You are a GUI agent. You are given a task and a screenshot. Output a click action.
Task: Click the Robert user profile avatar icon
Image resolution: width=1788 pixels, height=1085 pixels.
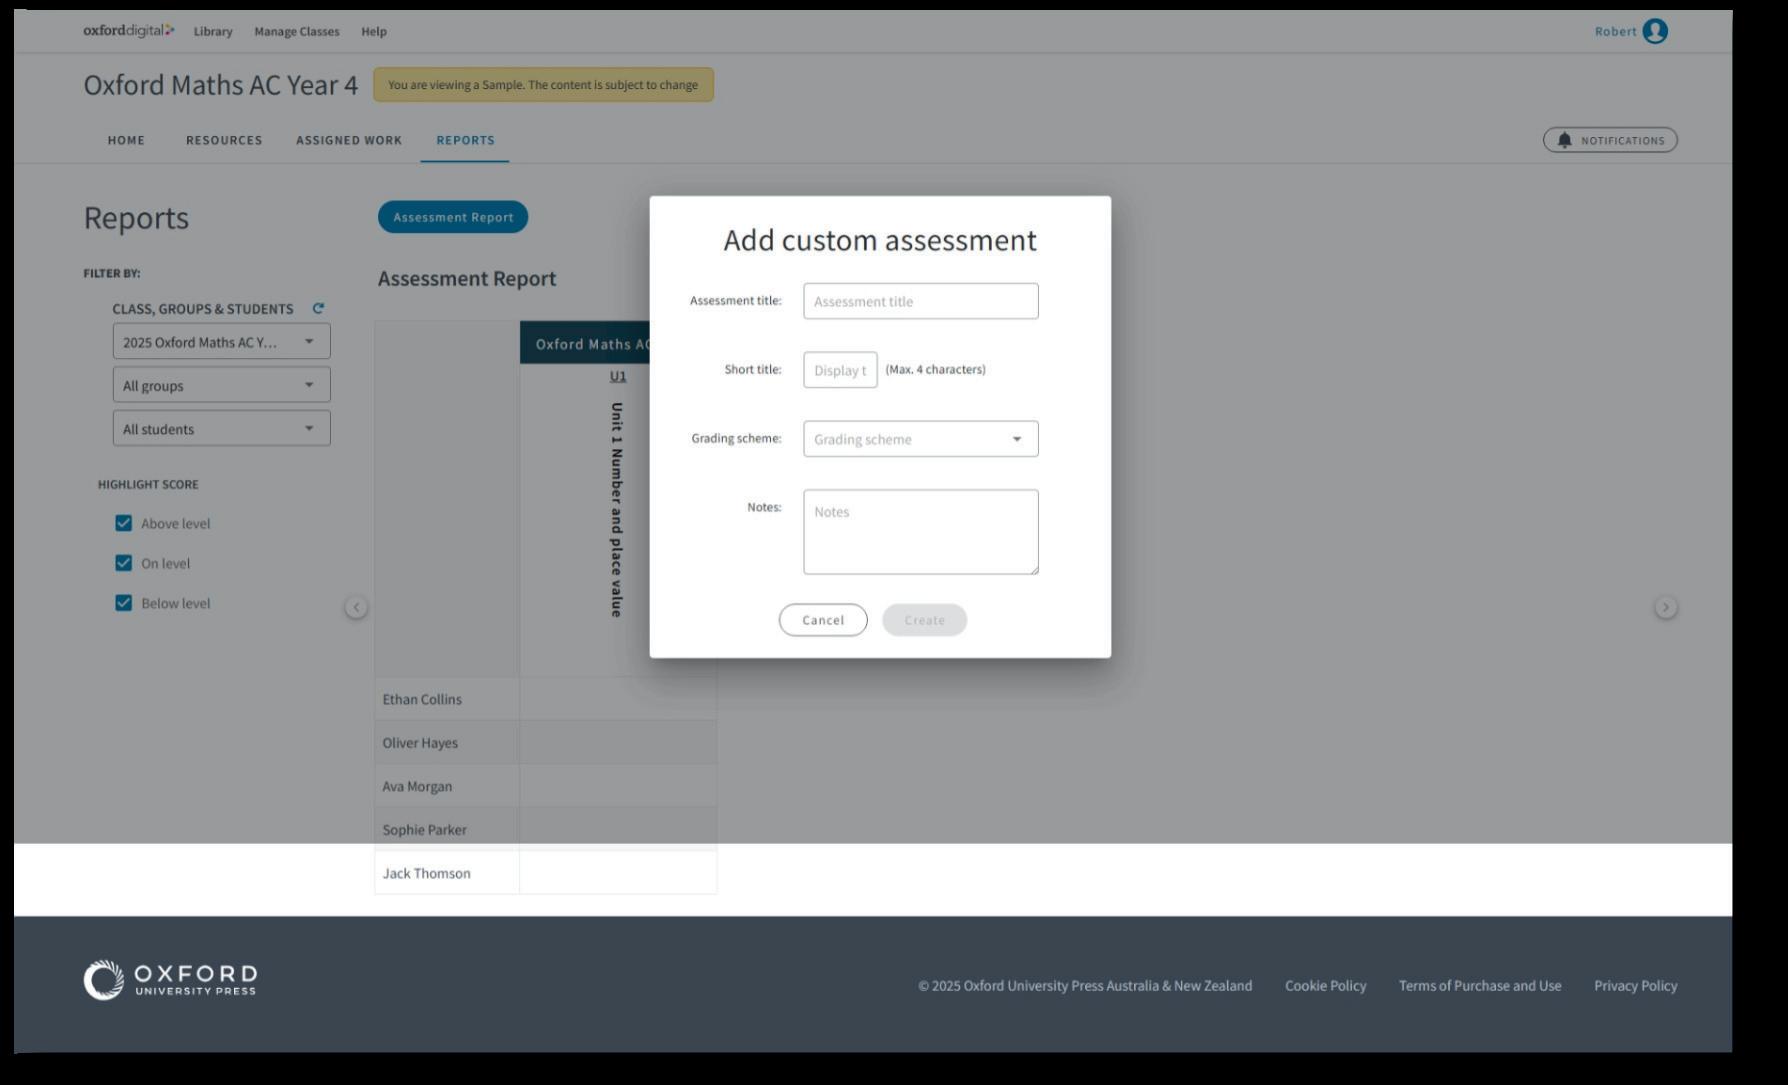pyautogui.click(x=1655, y=31)
